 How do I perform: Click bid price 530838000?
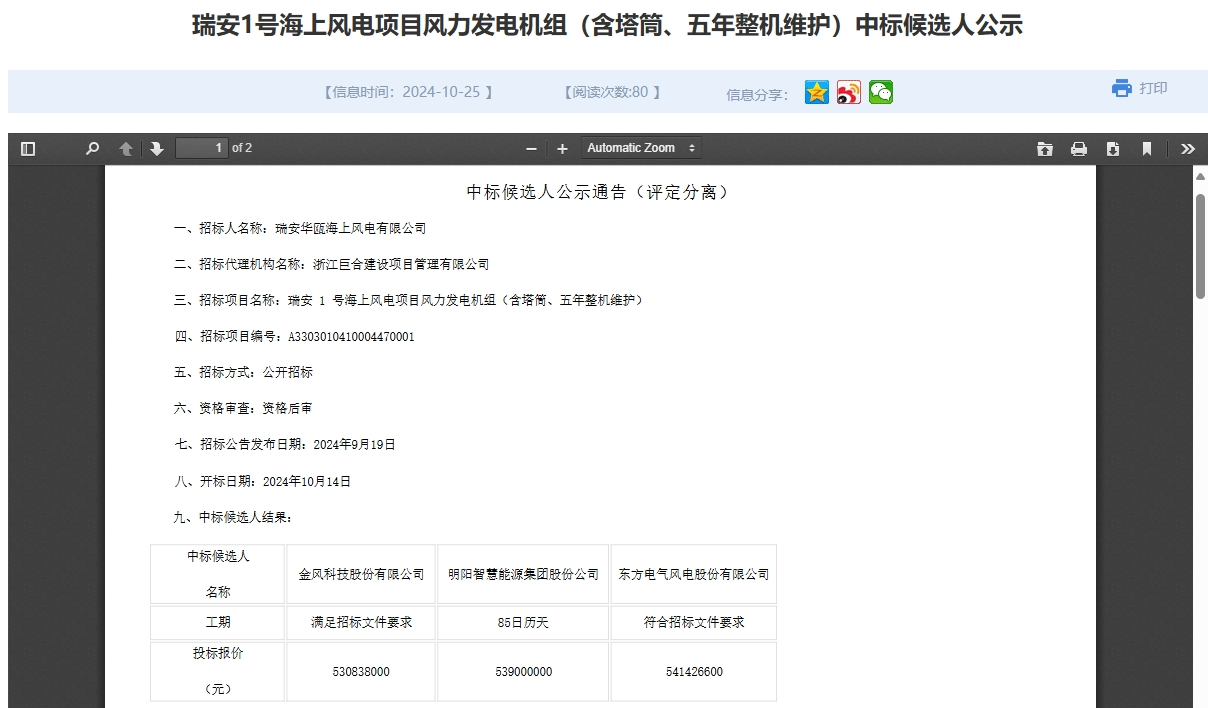click(x=361, y=672)
